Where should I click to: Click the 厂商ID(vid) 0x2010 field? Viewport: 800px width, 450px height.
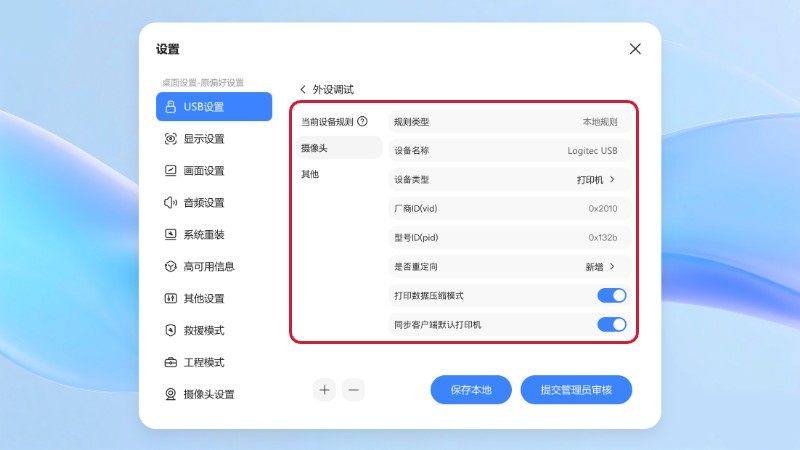(510, 208)
